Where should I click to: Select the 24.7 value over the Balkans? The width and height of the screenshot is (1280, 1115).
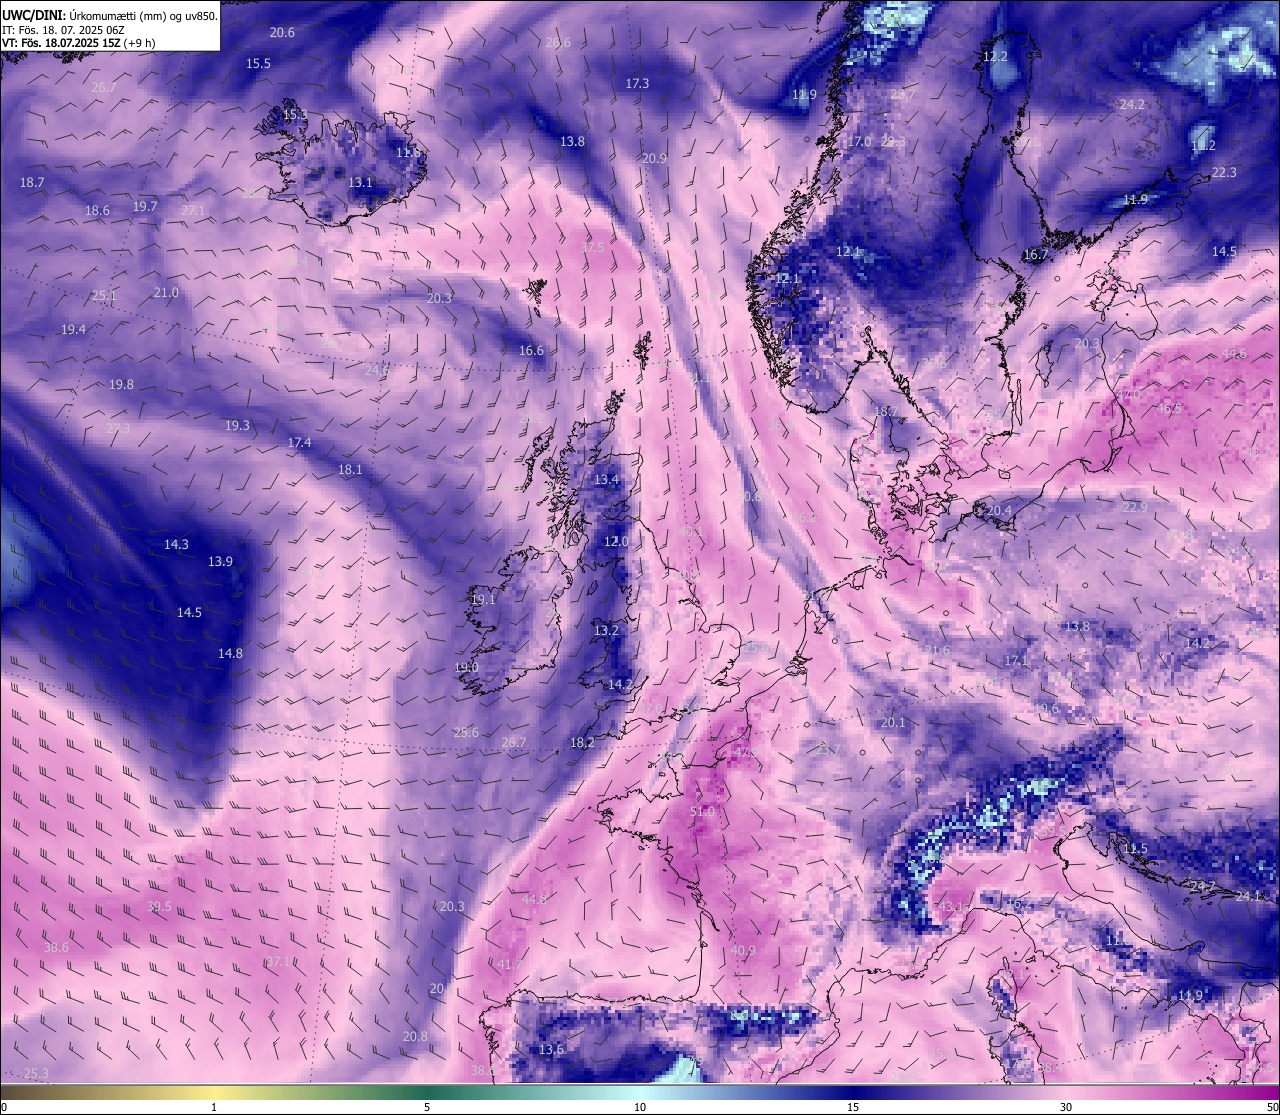(x=1201, y=886)
